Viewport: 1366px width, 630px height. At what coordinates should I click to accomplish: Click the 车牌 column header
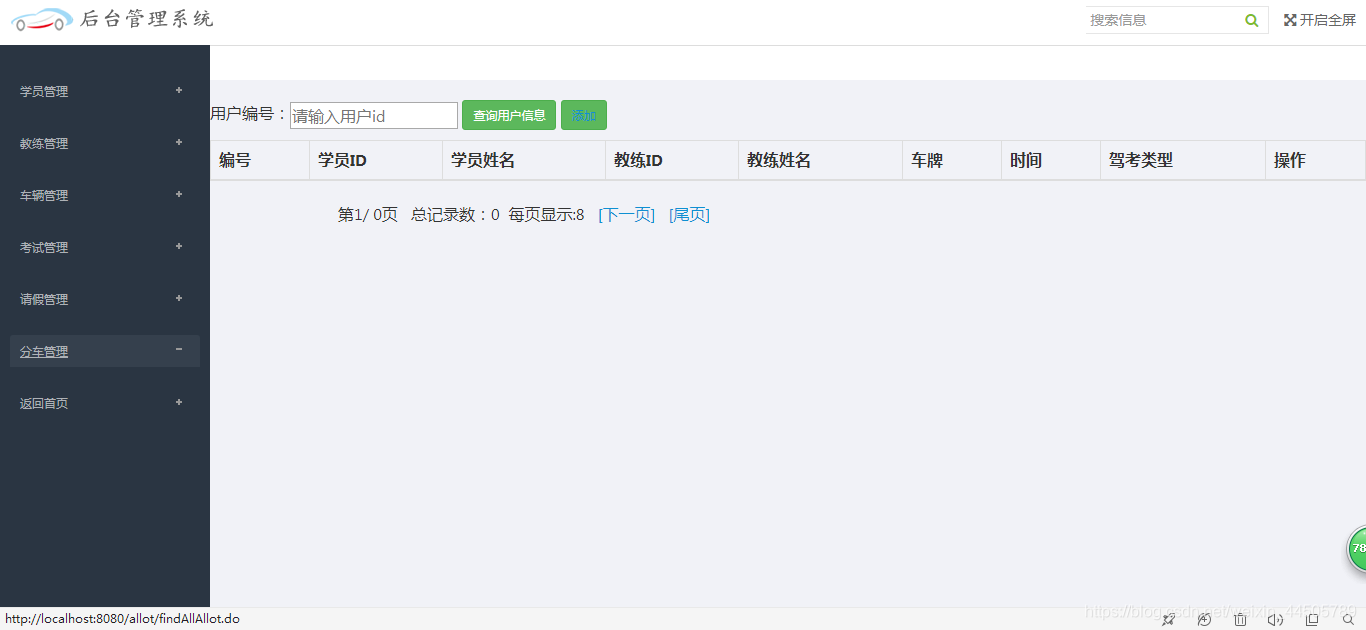click(x=952, y=160)
